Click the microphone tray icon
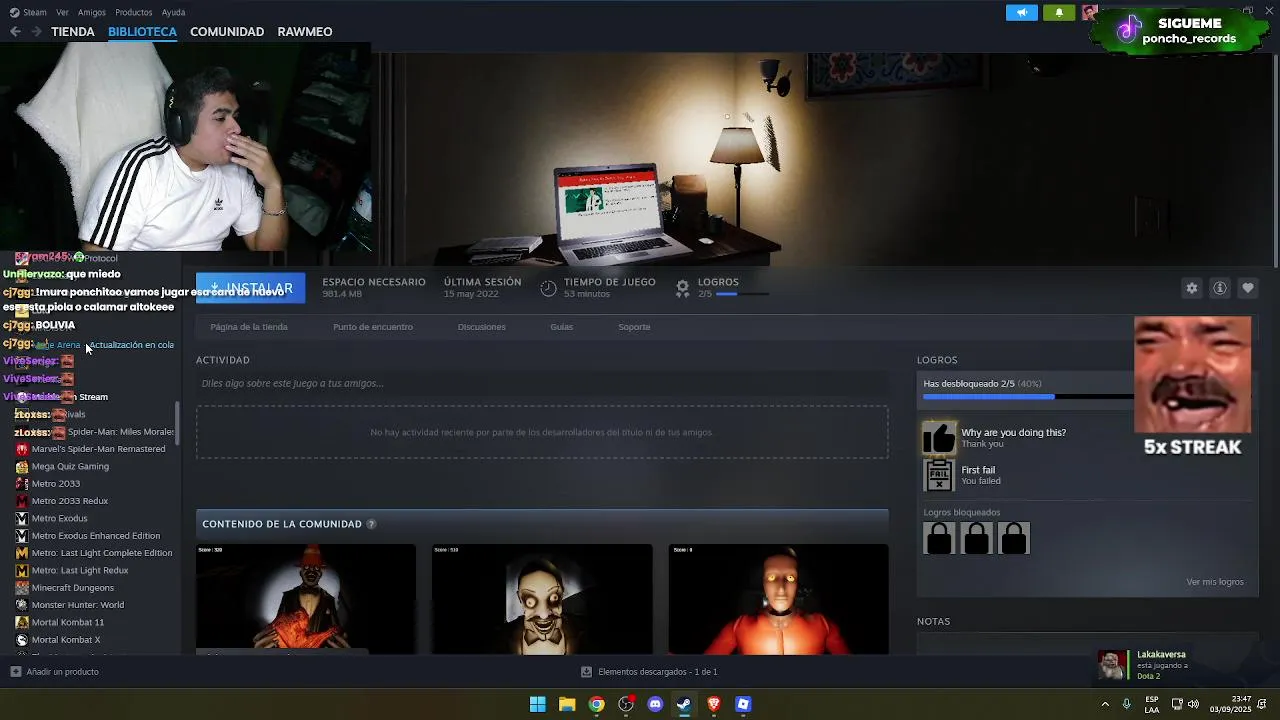This screenshot has width=1280, height=720. [x=1127, y=704]
